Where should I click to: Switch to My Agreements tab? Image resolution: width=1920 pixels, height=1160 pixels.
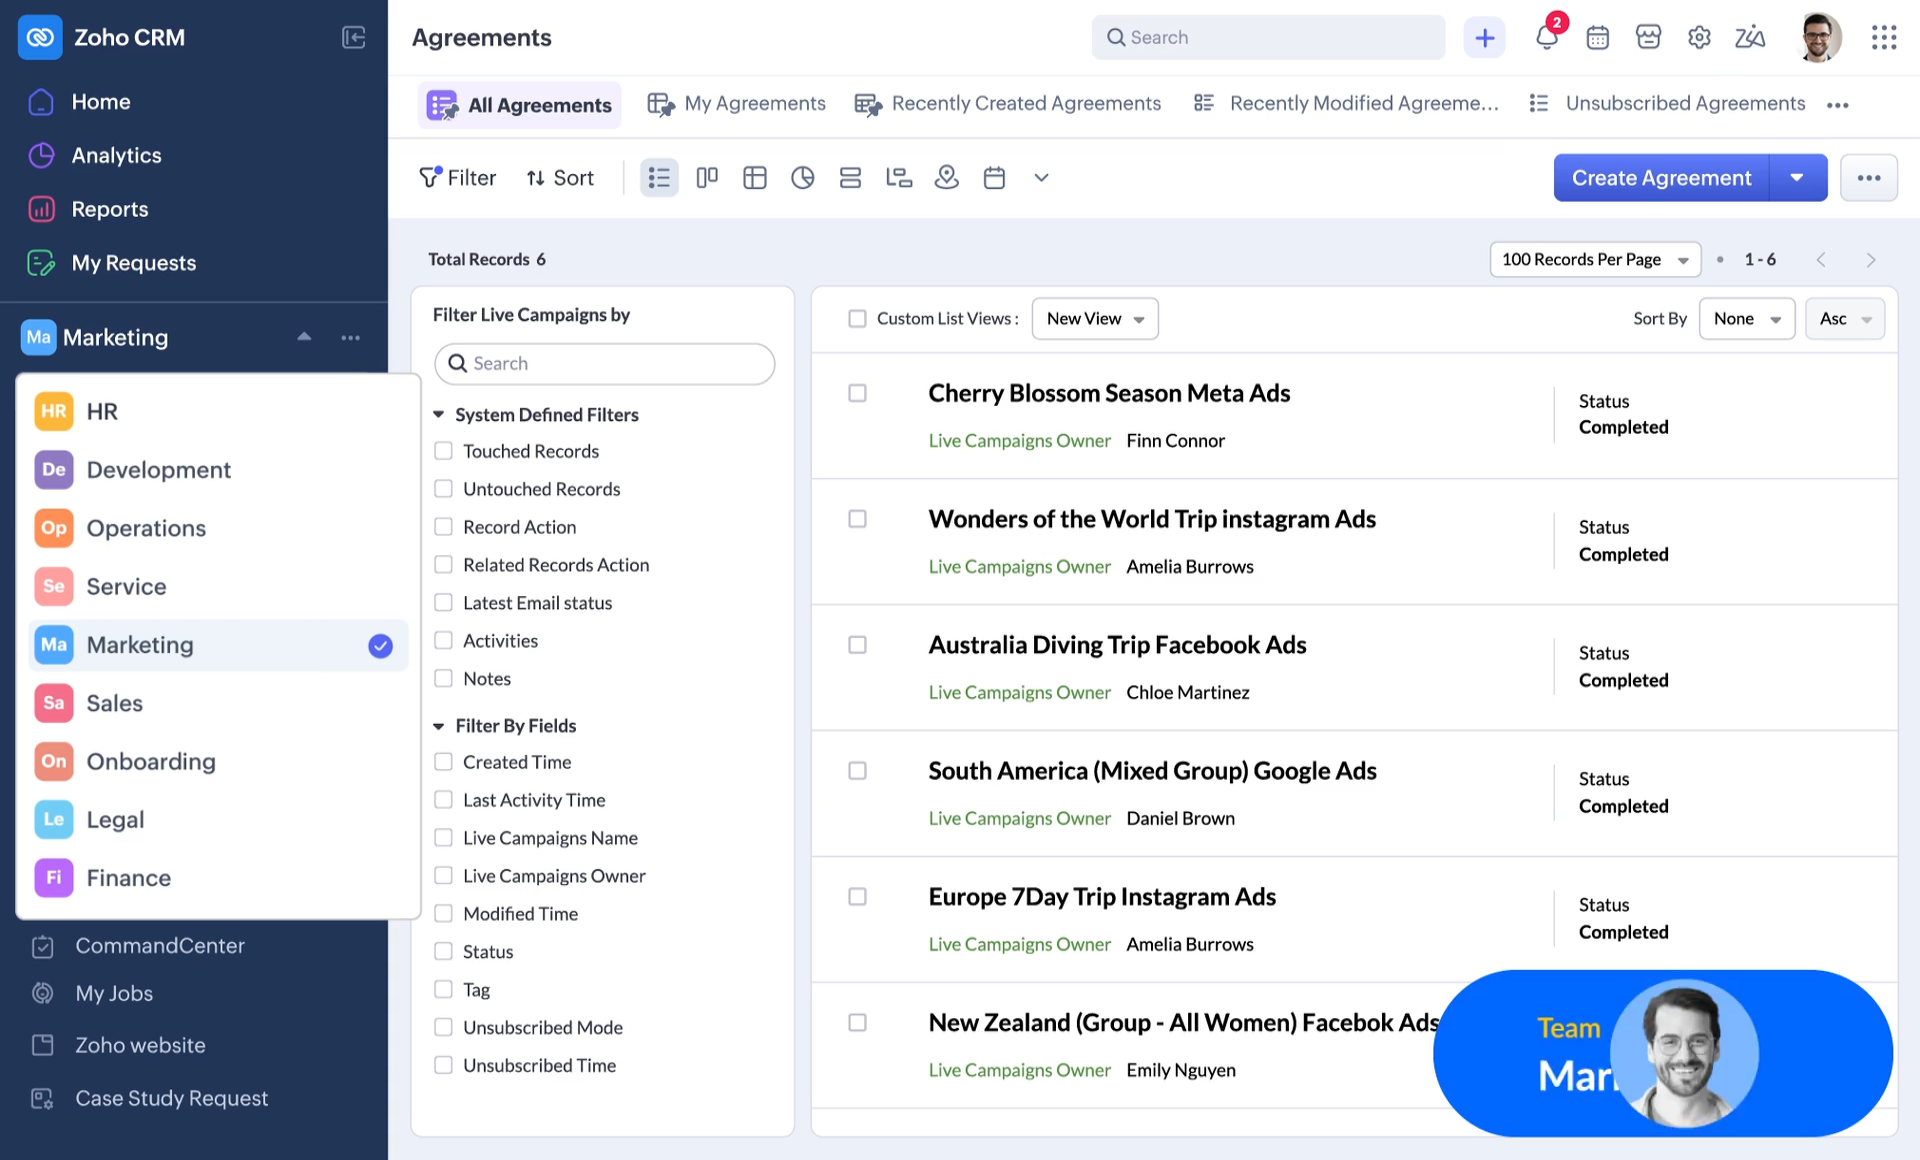tap(737, 104)
